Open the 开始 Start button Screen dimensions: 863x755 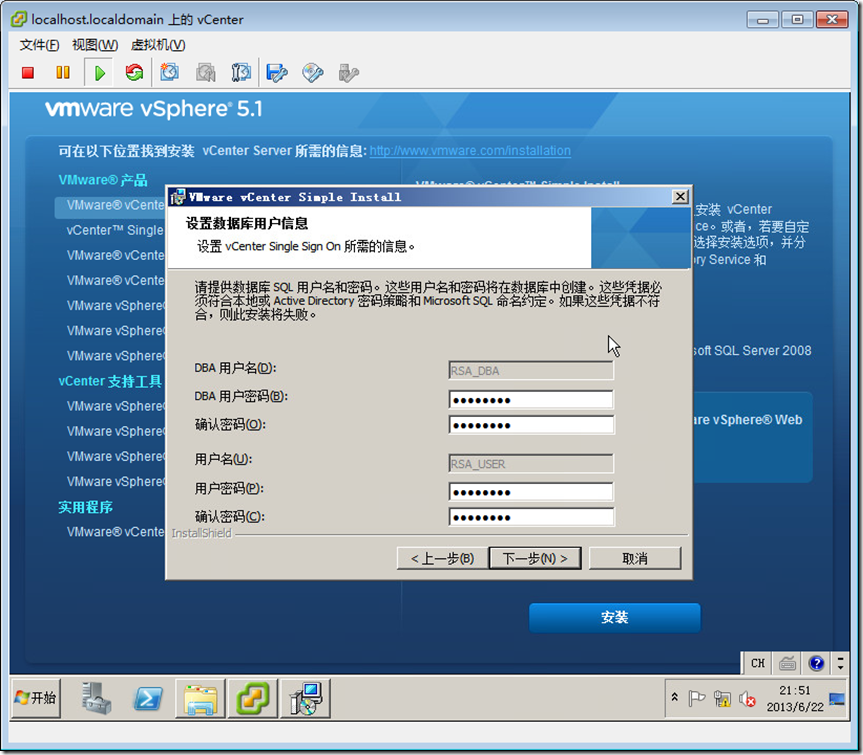(36, 698)
